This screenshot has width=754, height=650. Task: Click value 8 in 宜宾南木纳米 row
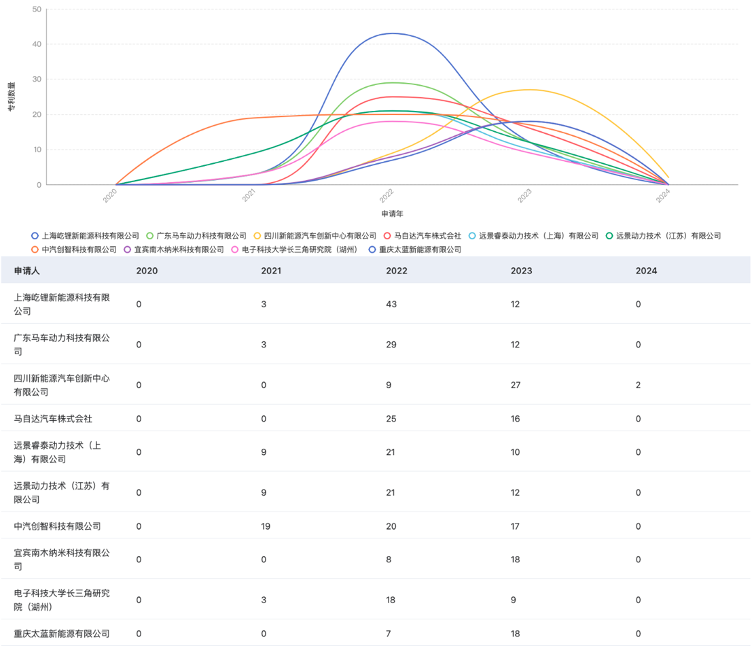(x=389, y=560)
